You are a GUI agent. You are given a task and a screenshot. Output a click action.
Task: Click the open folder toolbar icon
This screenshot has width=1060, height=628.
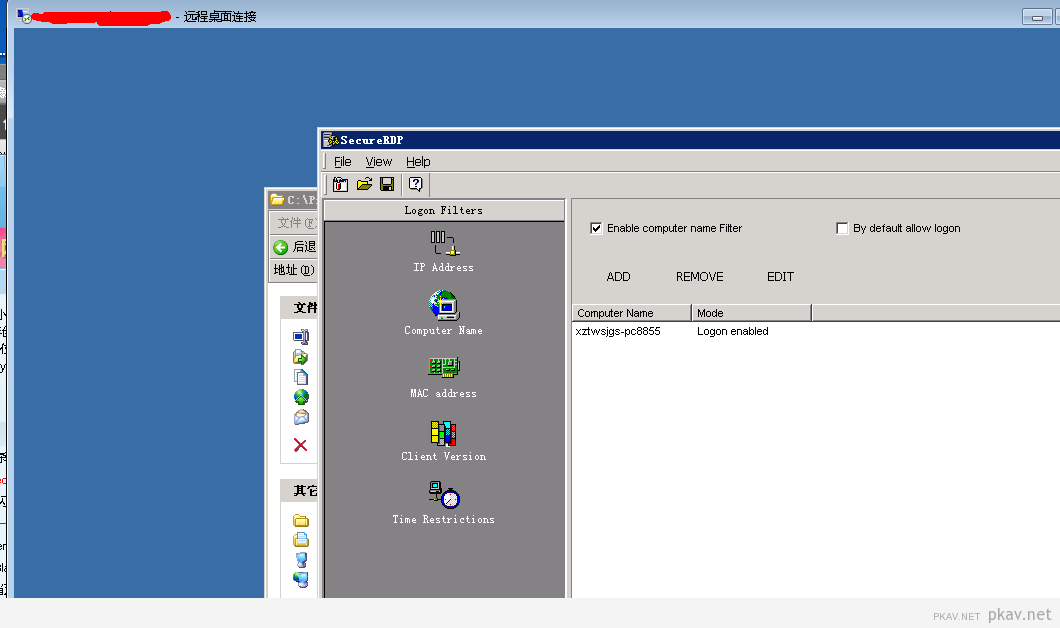(364, 184)
